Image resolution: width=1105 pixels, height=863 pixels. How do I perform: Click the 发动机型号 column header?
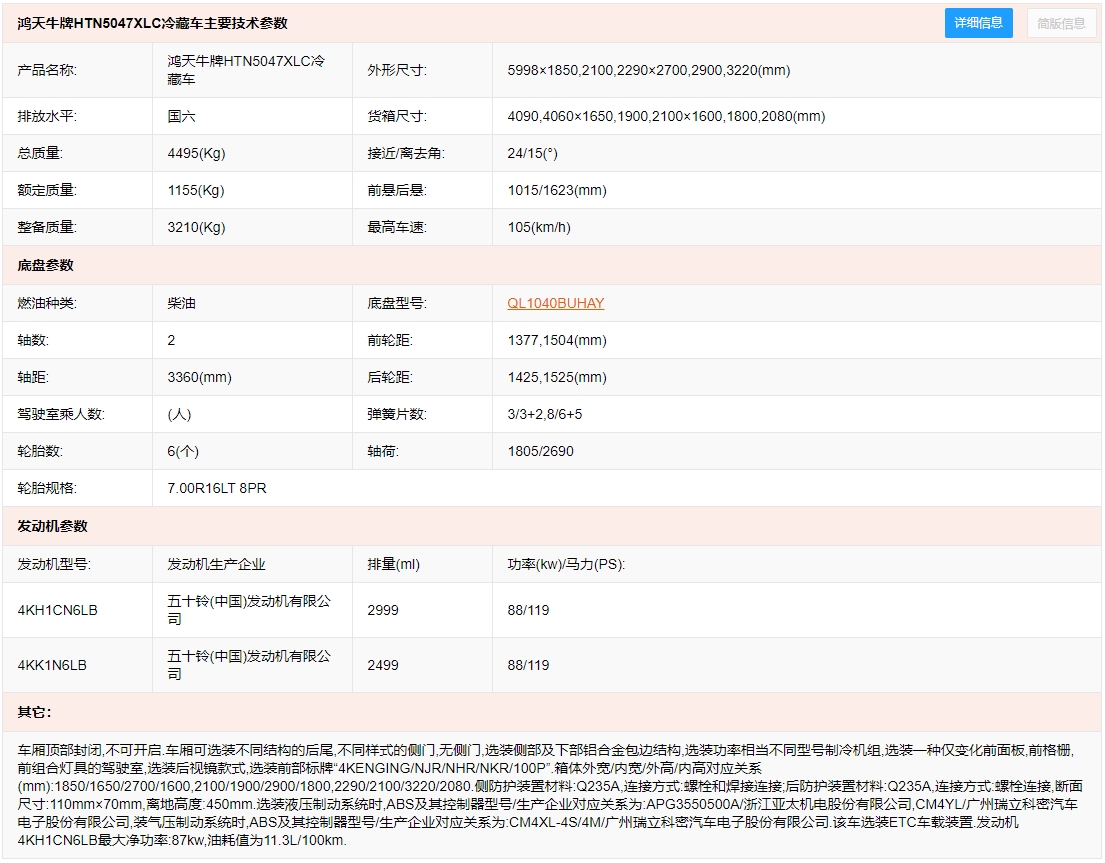54,564
